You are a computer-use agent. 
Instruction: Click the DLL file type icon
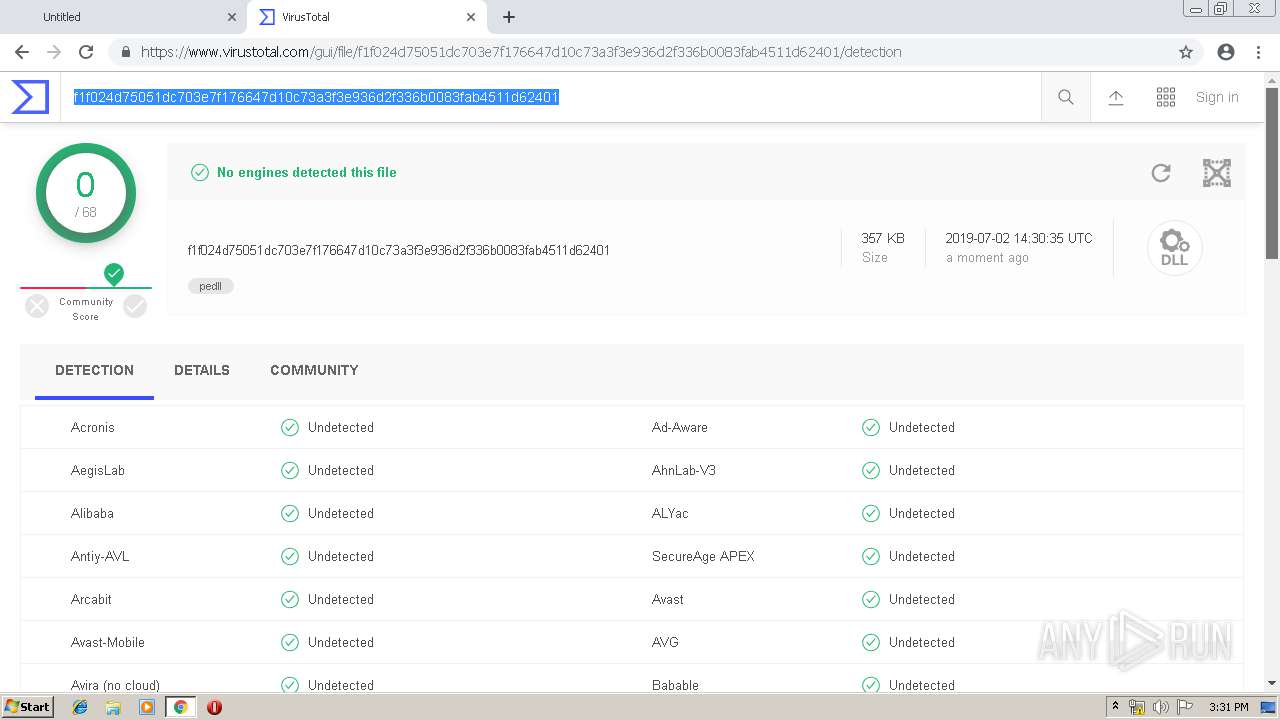[x=1174, y=248]
